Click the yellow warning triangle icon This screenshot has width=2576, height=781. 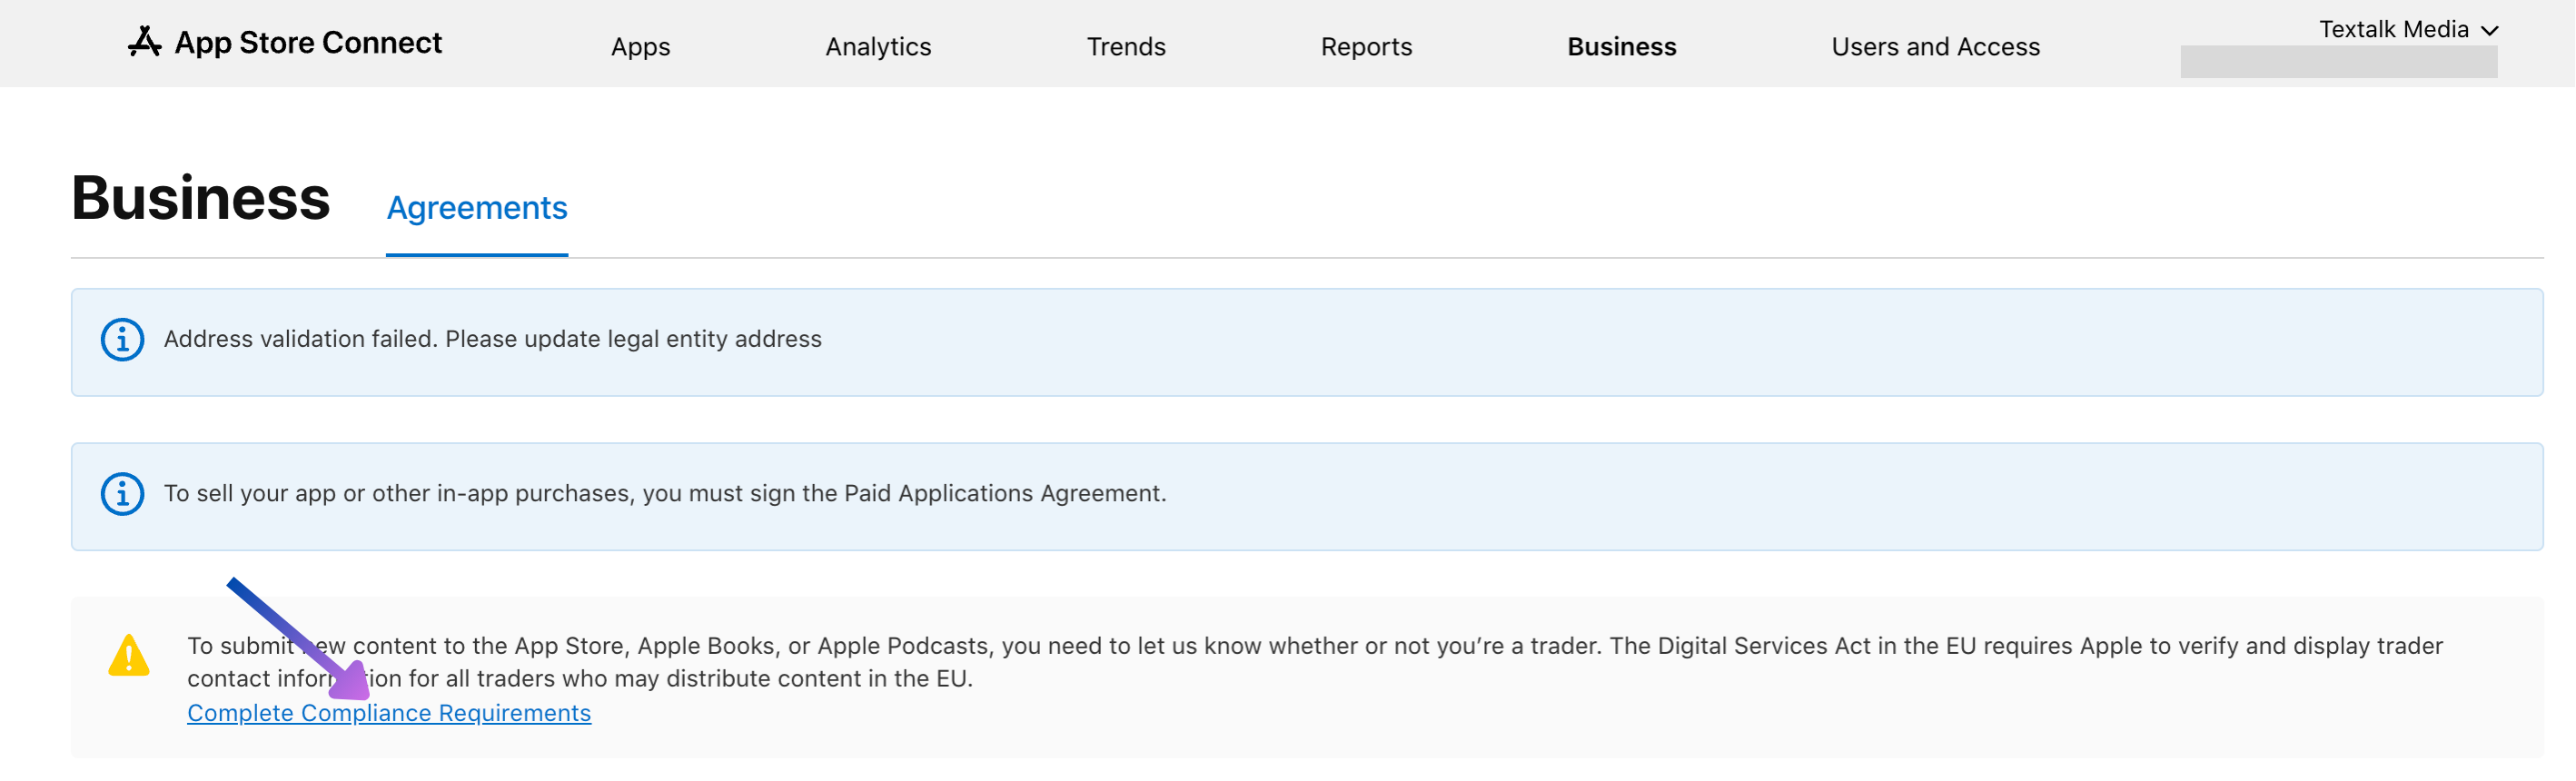pos(129,657)
